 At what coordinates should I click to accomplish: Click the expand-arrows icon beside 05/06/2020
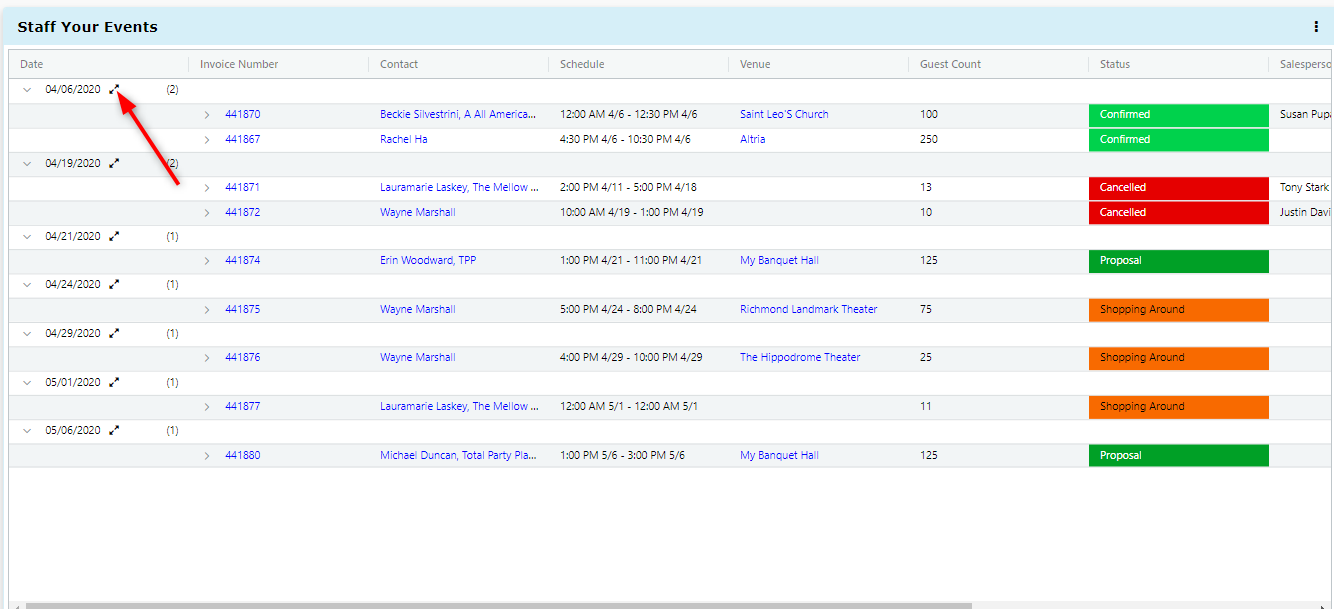[114, 430]
